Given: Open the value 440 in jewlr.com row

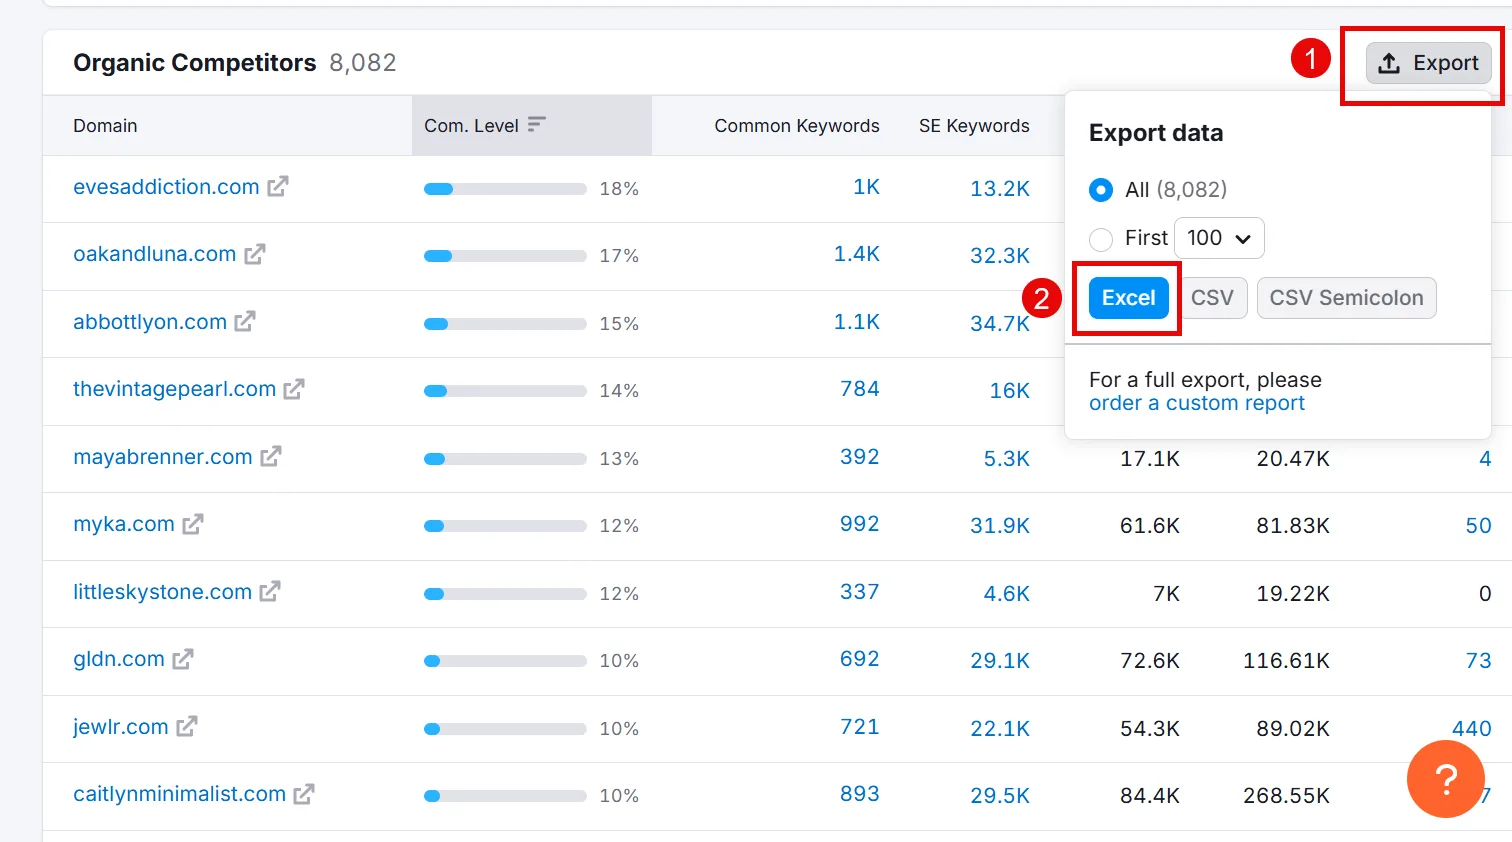Looking at the screenshot, I should click(x=1472, y=729).
